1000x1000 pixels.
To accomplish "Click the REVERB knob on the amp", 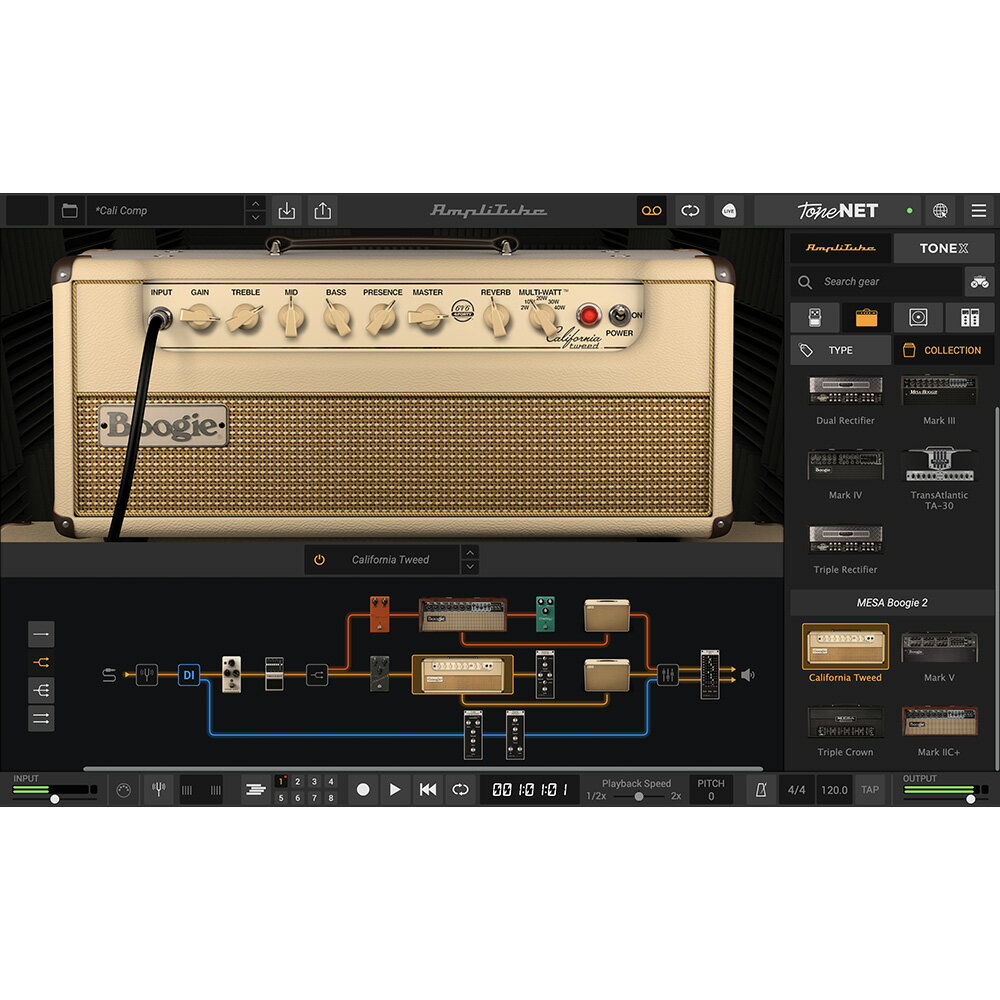I will coord(496,318).
